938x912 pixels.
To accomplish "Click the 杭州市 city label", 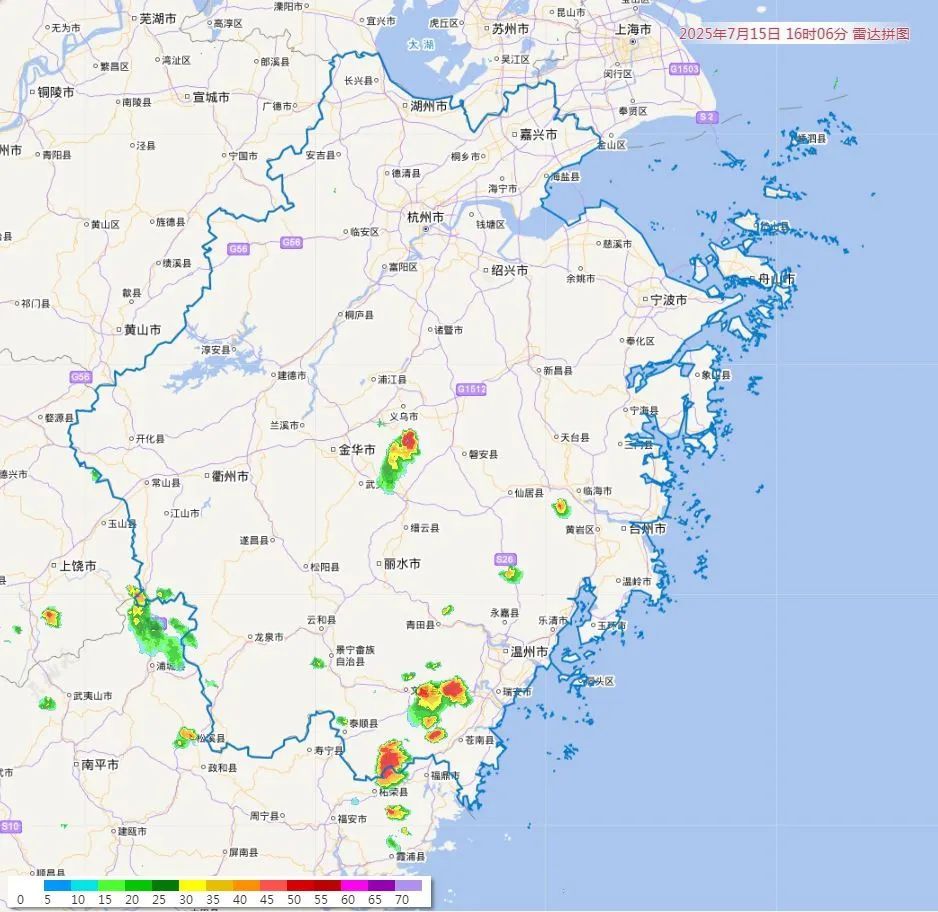I will point(424,215).
